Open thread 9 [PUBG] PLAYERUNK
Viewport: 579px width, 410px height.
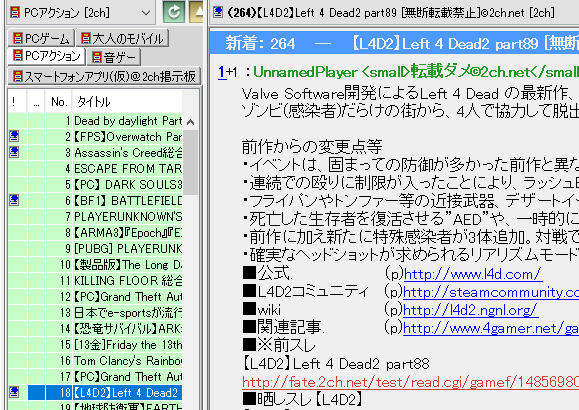pyautogui.click(x=128, y=249)
